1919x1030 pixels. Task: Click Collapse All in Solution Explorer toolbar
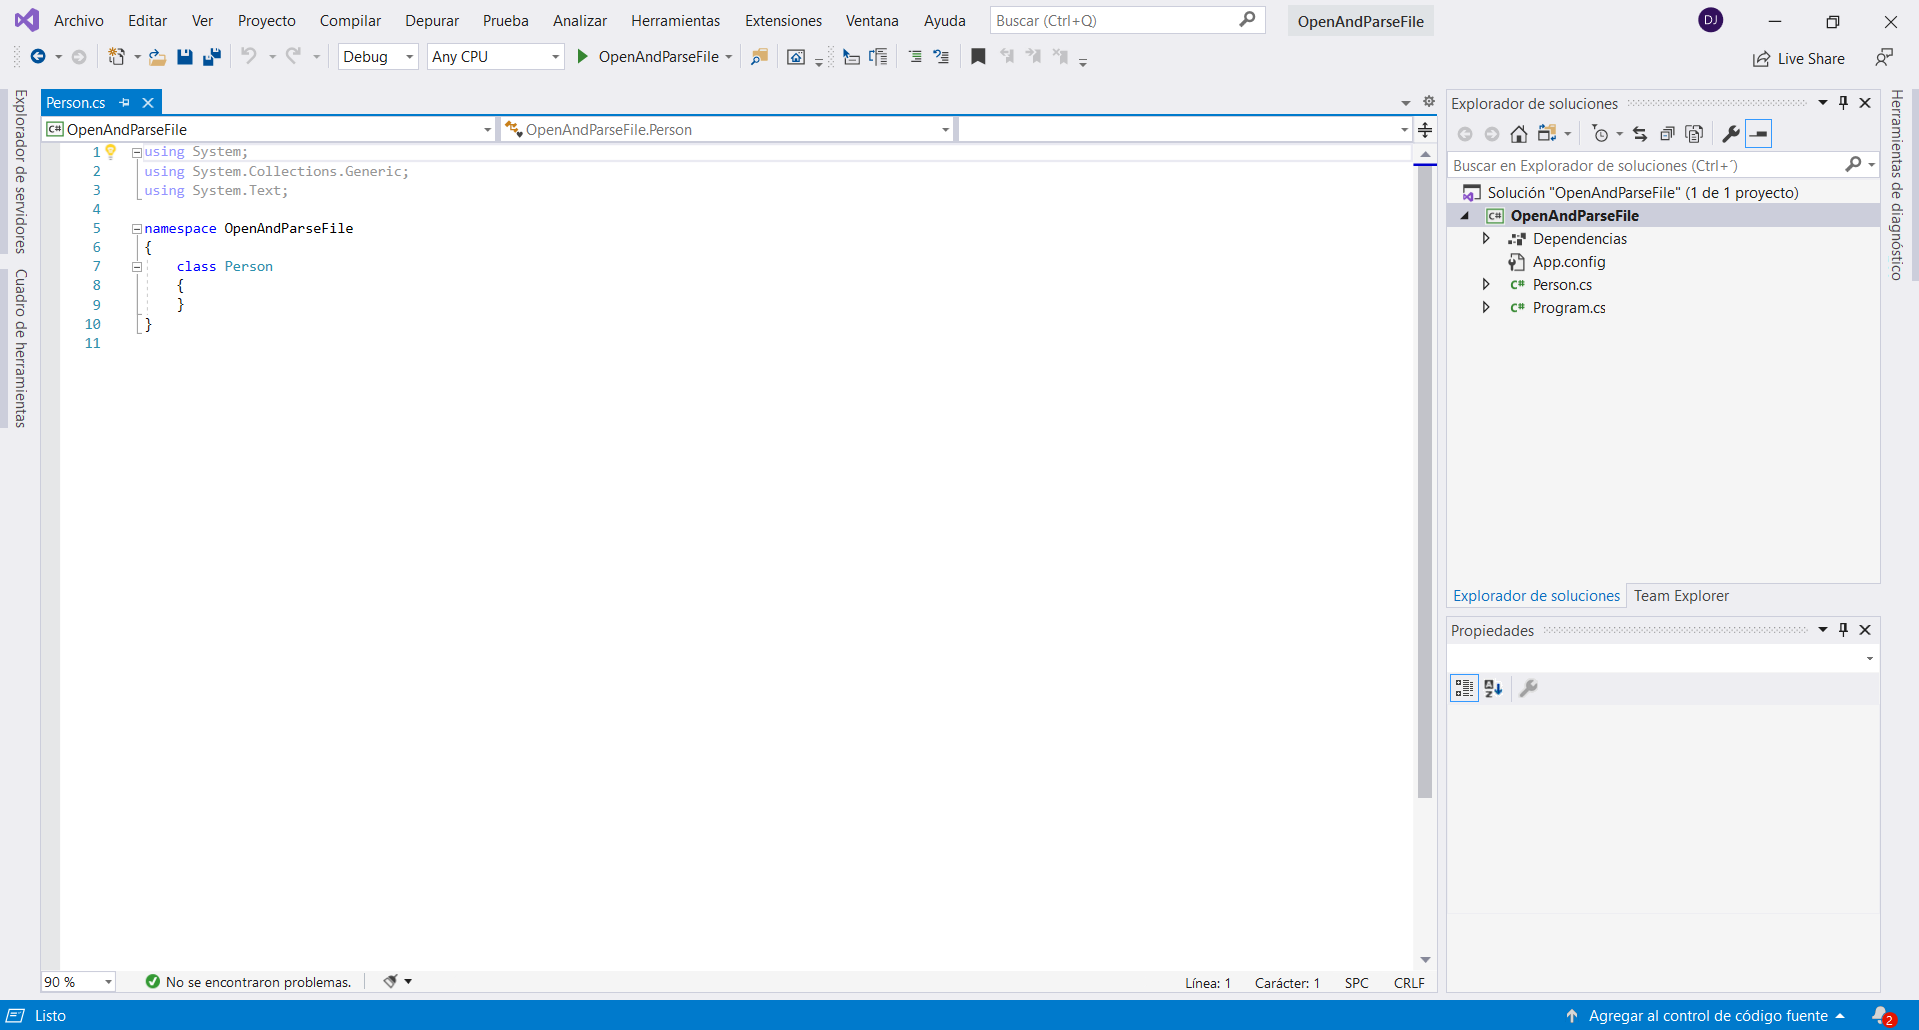point(1667,134)
